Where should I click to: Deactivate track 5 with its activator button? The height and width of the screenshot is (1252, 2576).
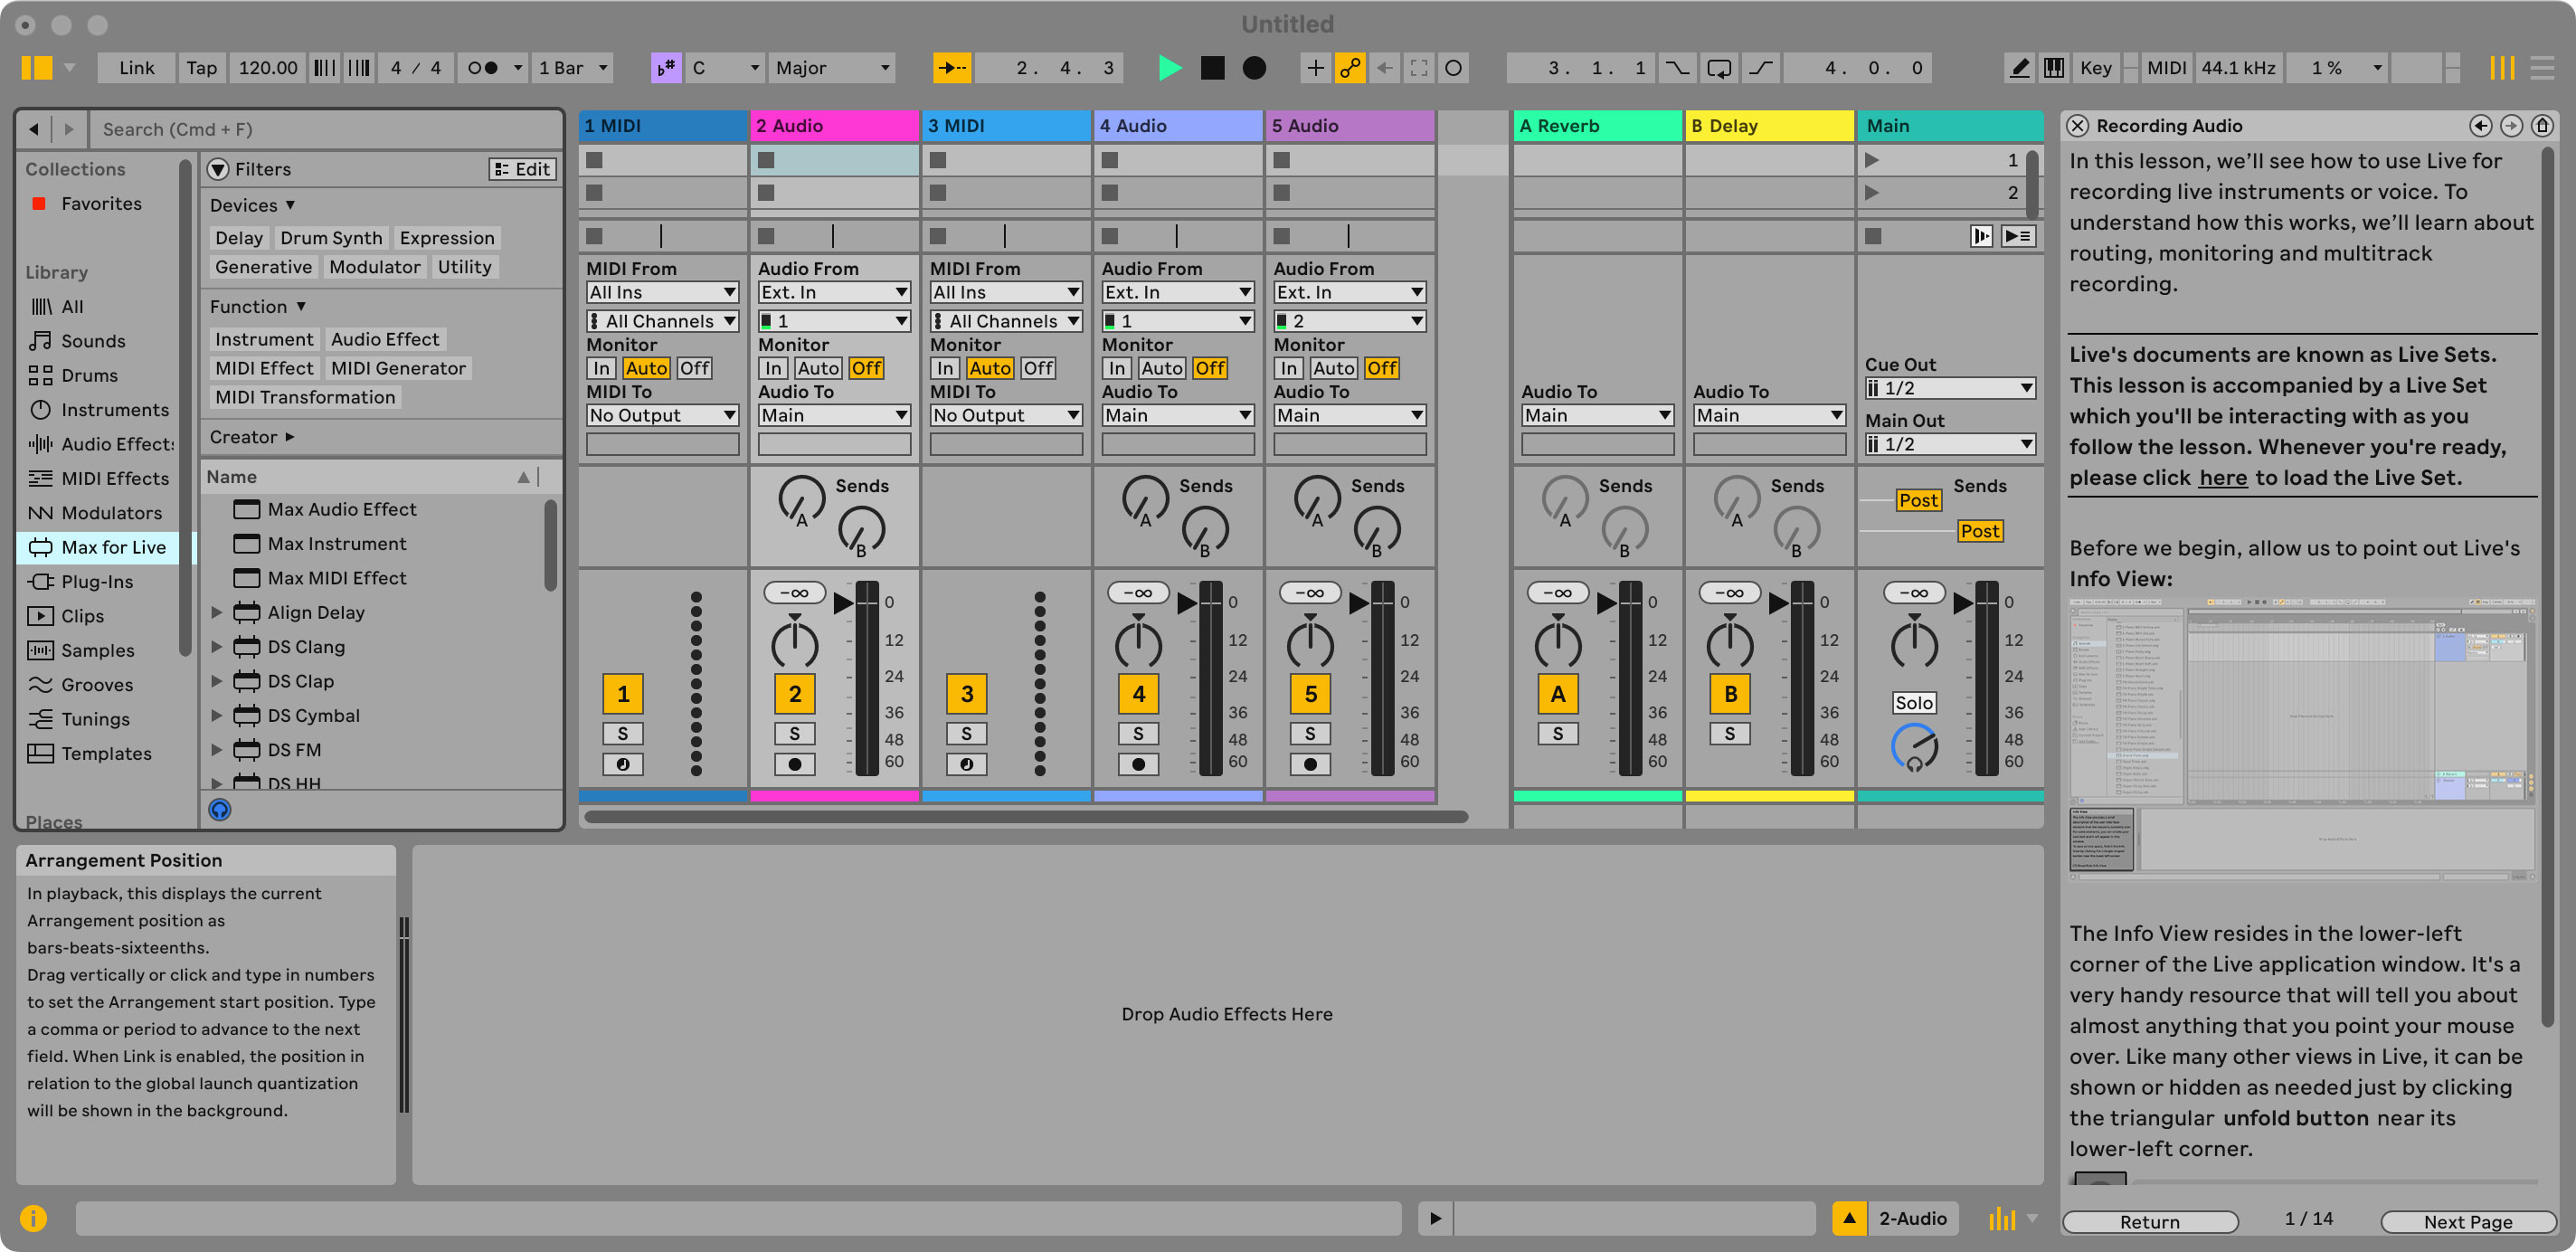1310,694
